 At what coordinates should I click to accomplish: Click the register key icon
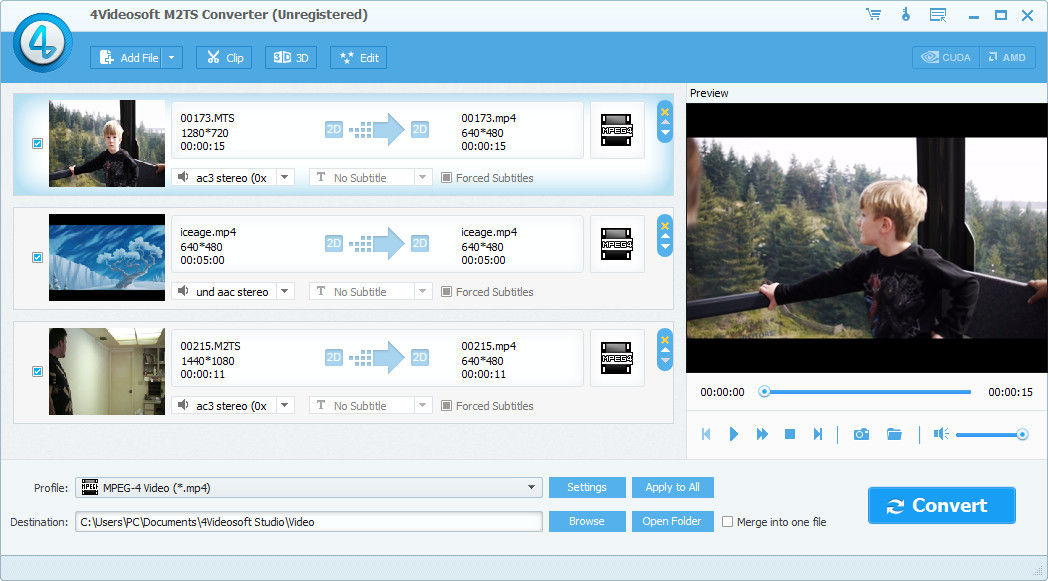906,15
